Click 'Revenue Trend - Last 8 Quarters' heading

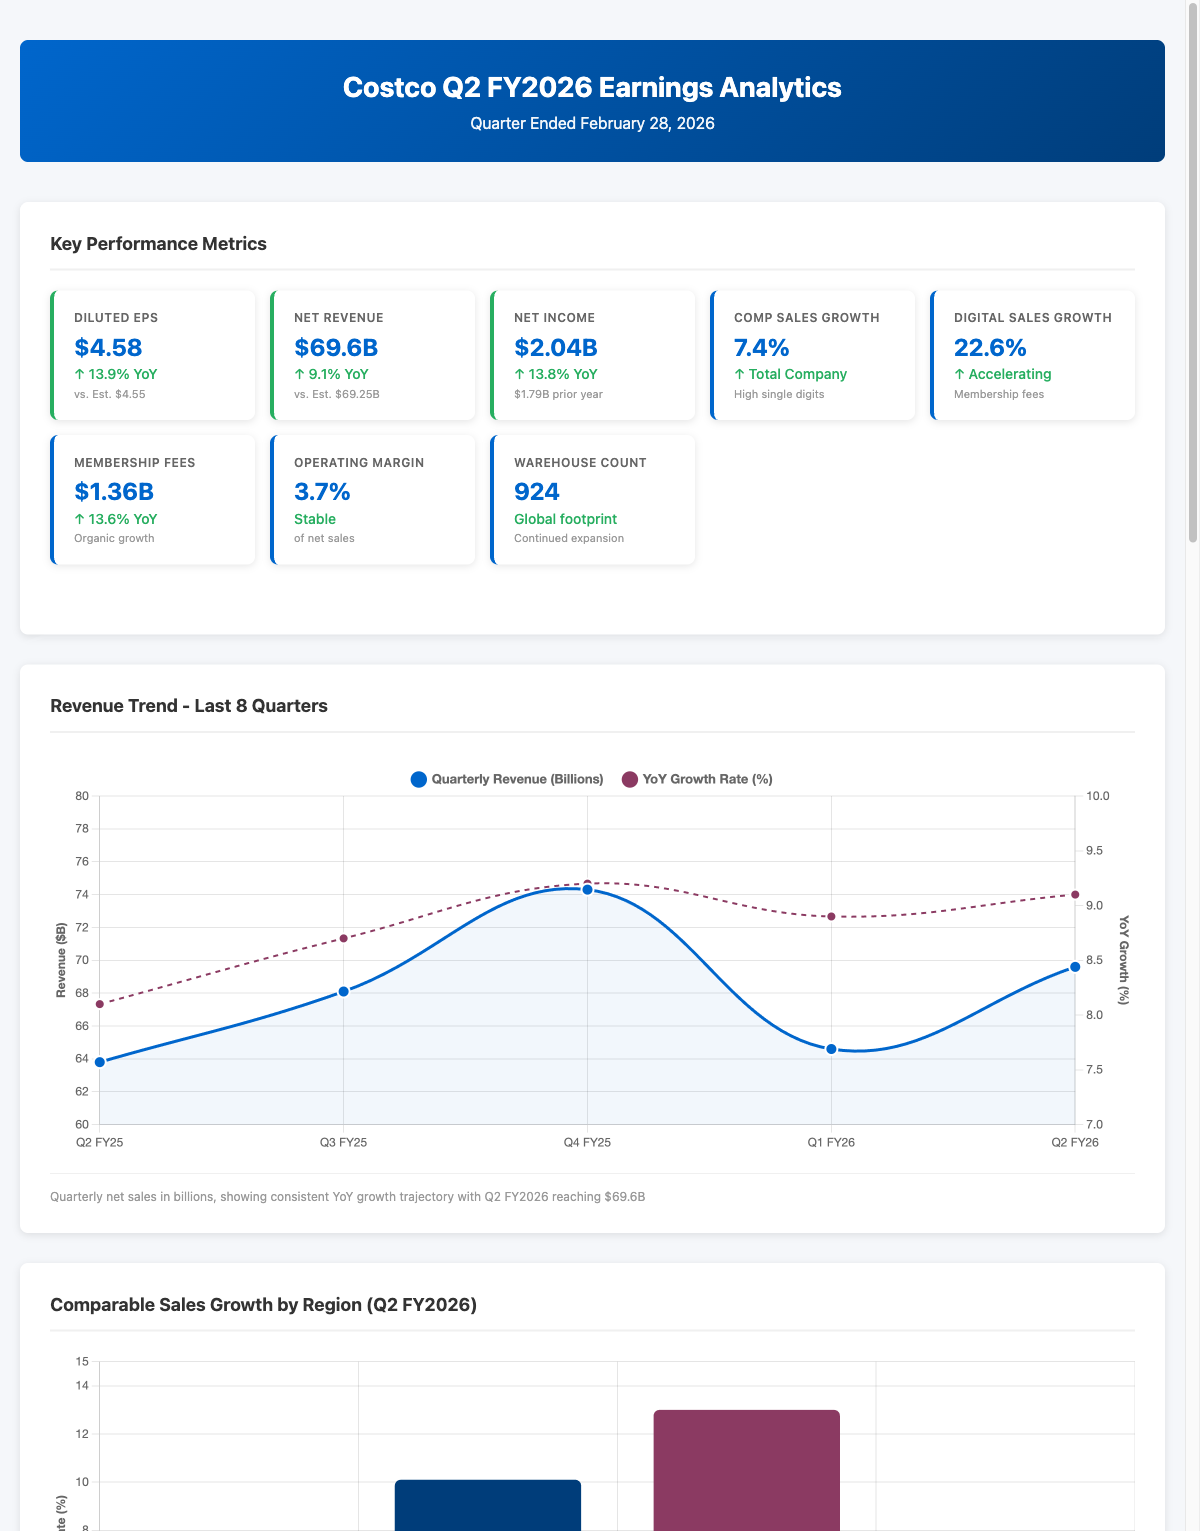point(189,706)
